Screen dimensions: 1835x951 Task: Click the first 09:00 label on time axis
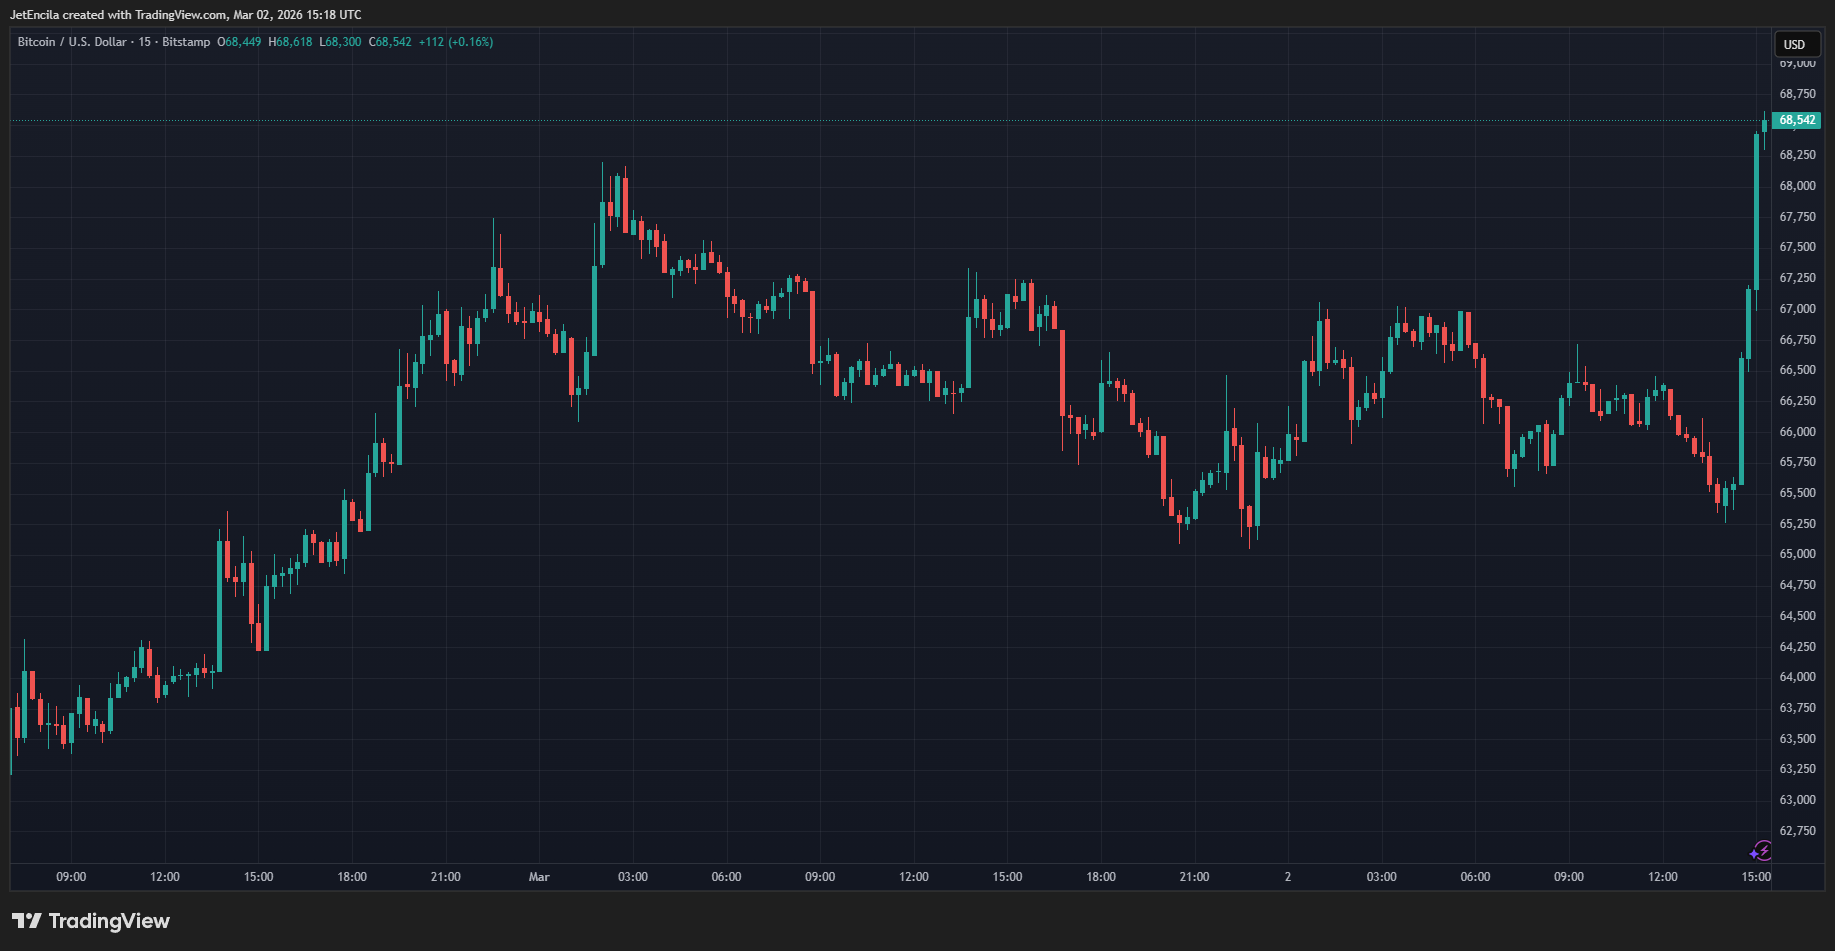[71, 877]
